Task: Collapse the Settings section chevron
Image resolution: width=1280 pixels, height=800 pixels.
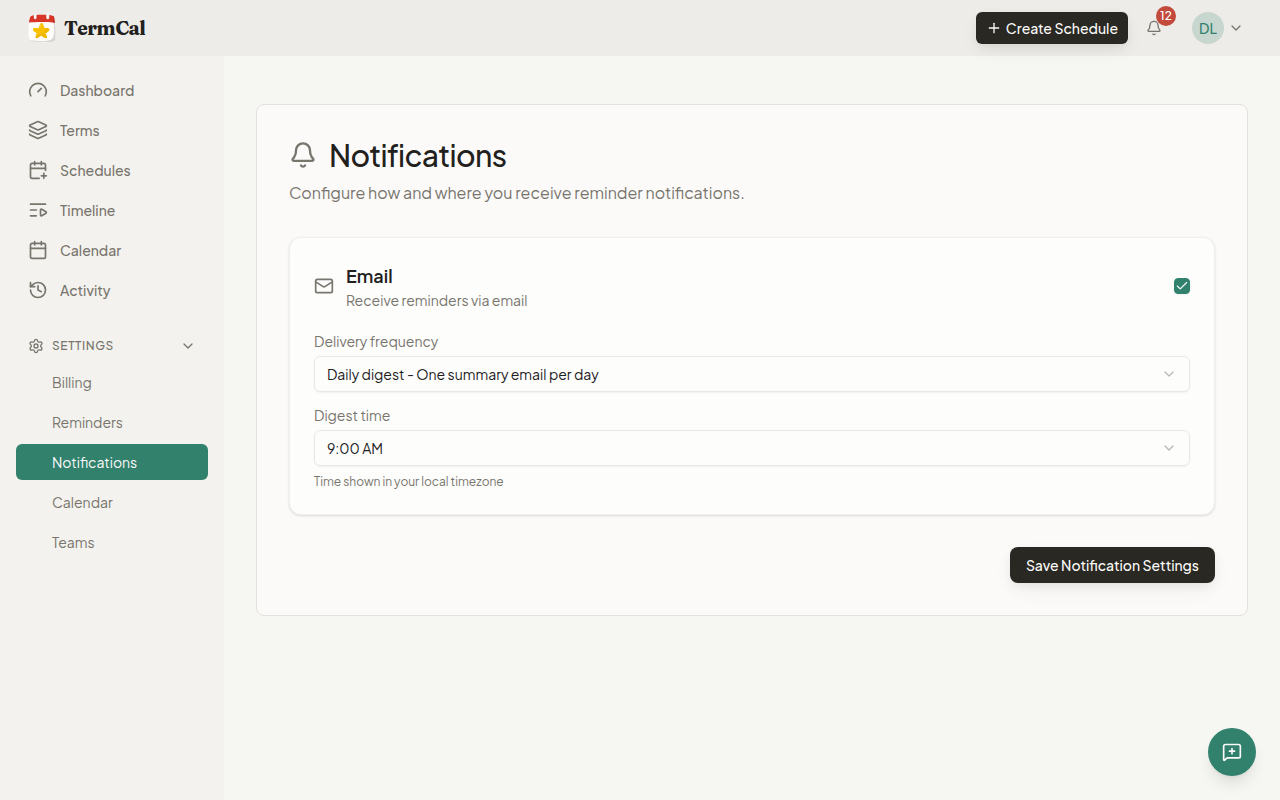Action: [x=188, y=346]
